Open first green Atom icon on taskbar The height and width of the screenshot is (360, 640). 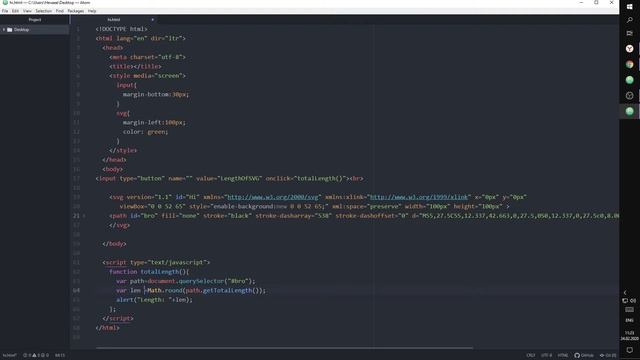[629, 80]
